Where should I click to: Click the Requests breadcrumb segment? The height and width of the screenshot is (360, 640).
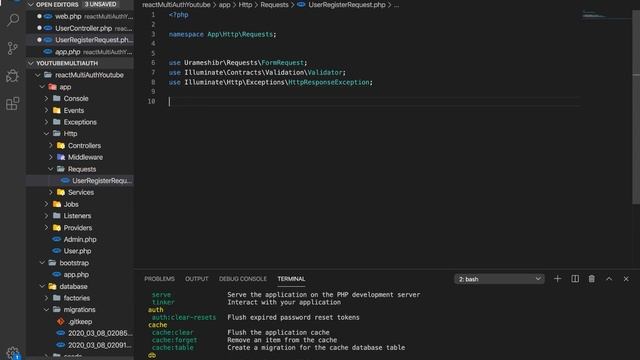coord(274,5)
